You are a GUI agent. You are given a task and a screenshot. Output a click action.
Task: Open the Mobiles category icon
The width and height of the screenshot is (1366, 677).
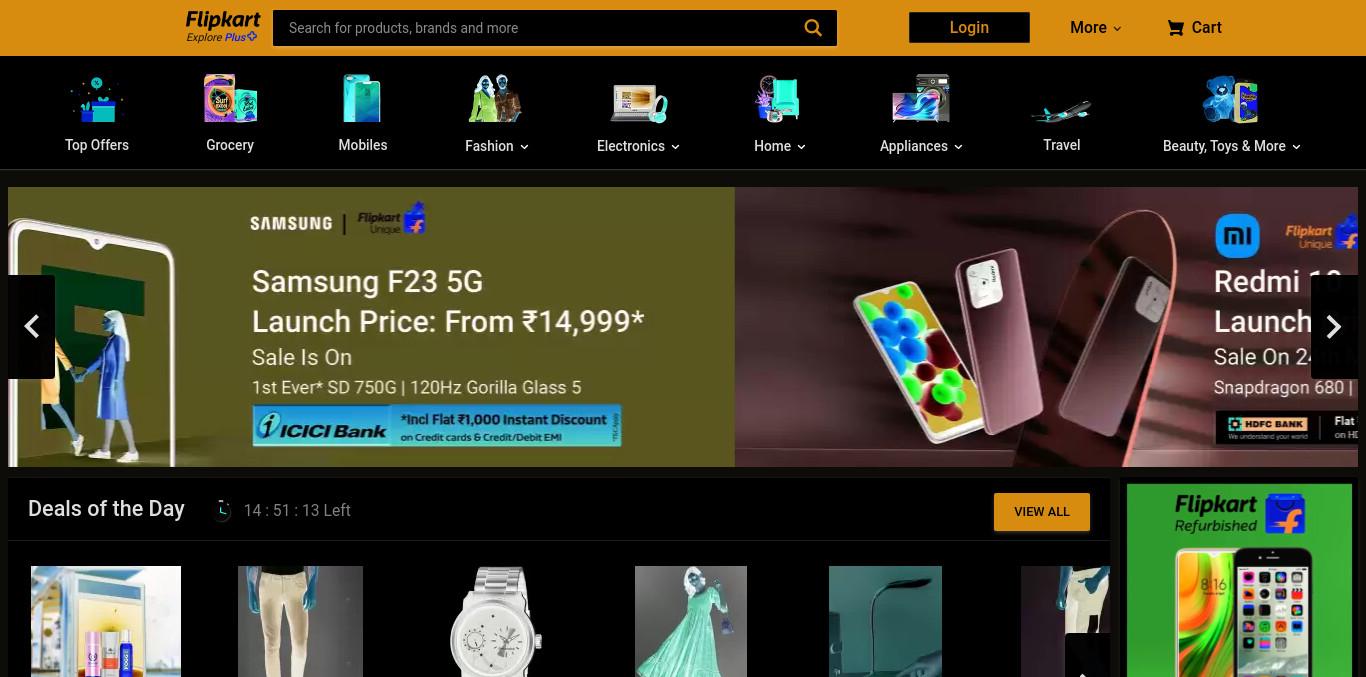362,99
